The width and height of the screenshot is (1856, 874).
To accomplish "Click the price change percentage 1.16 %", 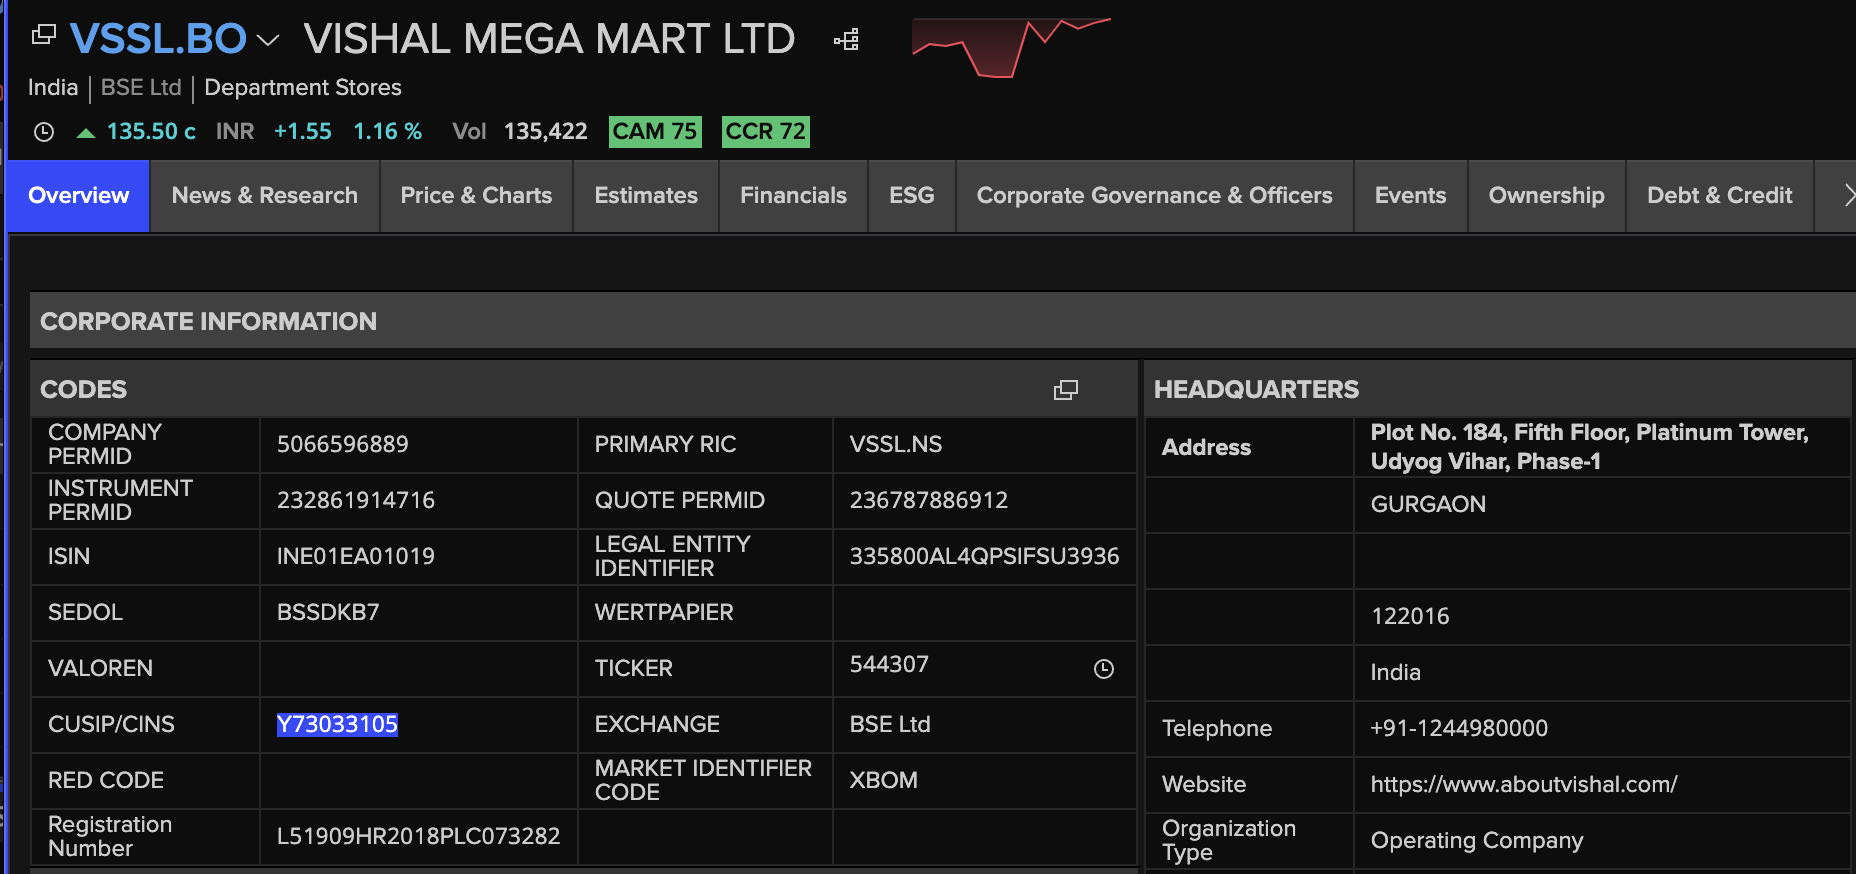I will tap(388, 132).
